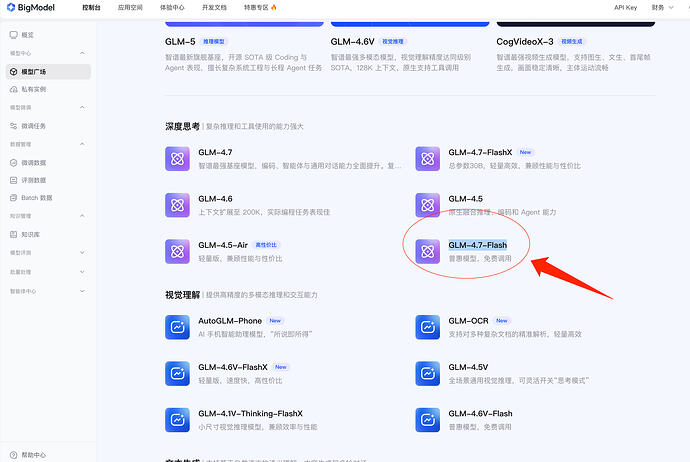Click the GLM-4.5 model icon
Viewport: 690px width, 462px height.
(428, 205)
